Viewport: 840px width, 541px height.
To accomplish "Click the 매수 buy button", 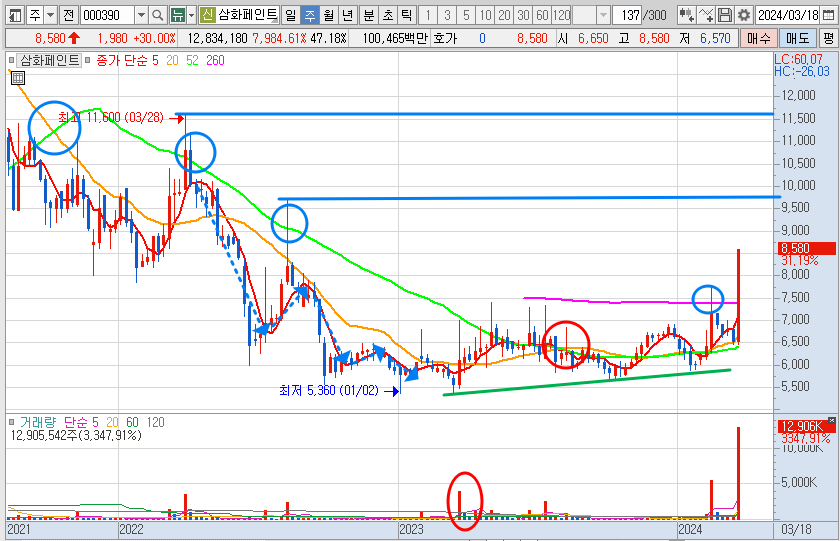I will [758, 38].
